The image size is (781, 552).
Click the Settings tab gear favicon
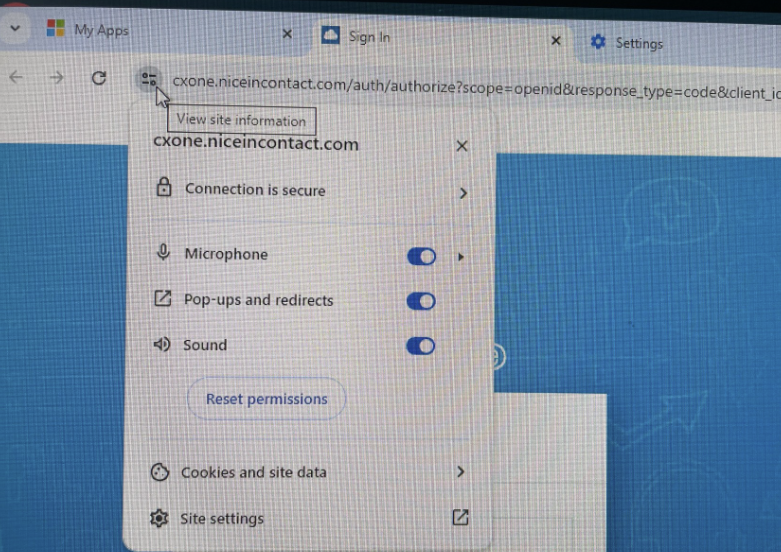point(598,42)
